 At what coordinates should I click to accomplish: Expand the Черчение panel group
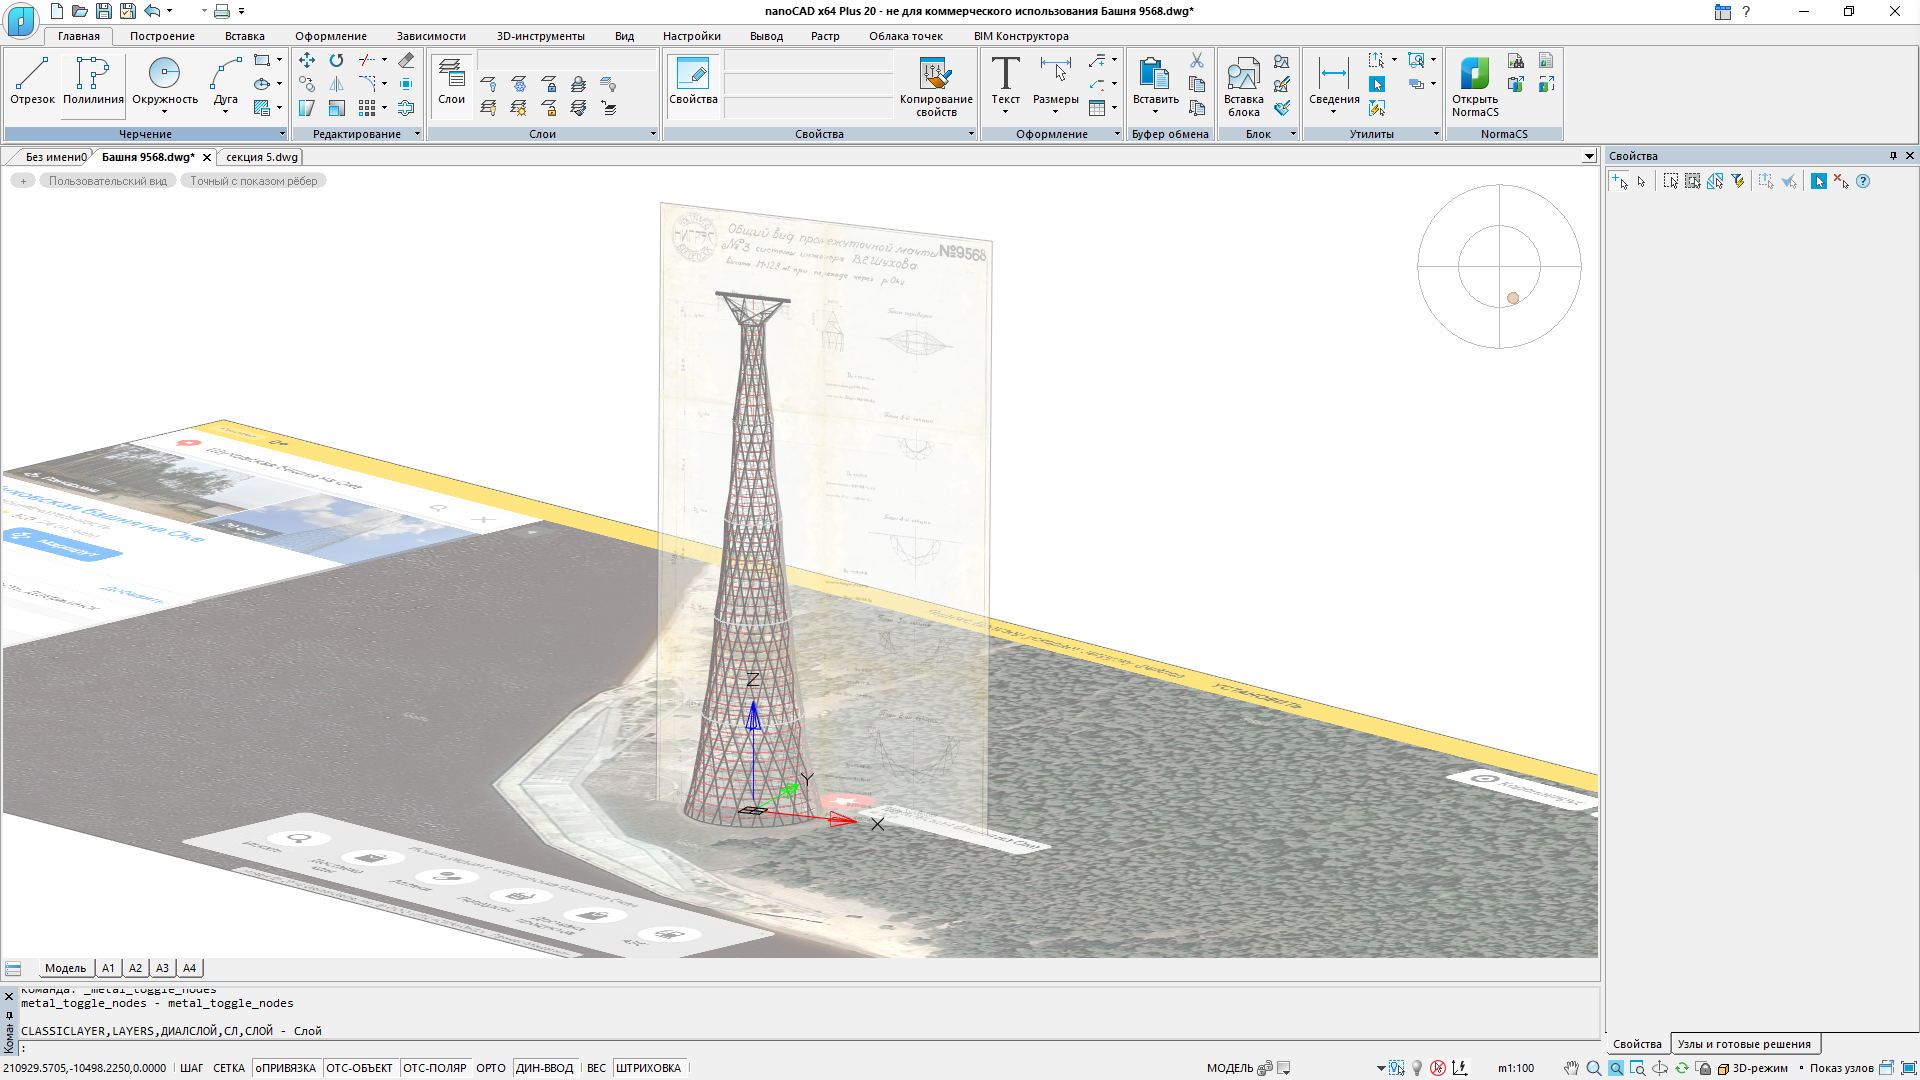[282, 134]
